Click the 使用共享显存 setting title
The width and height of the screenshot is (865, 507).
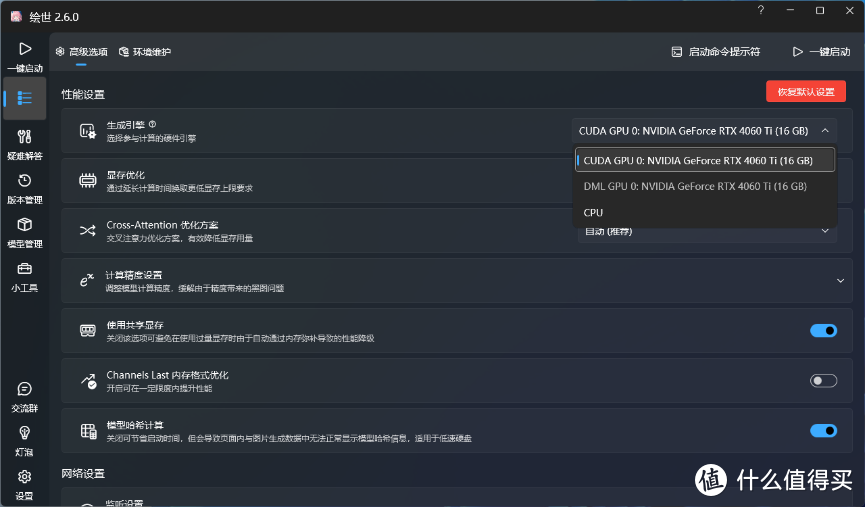click(135, 325)
